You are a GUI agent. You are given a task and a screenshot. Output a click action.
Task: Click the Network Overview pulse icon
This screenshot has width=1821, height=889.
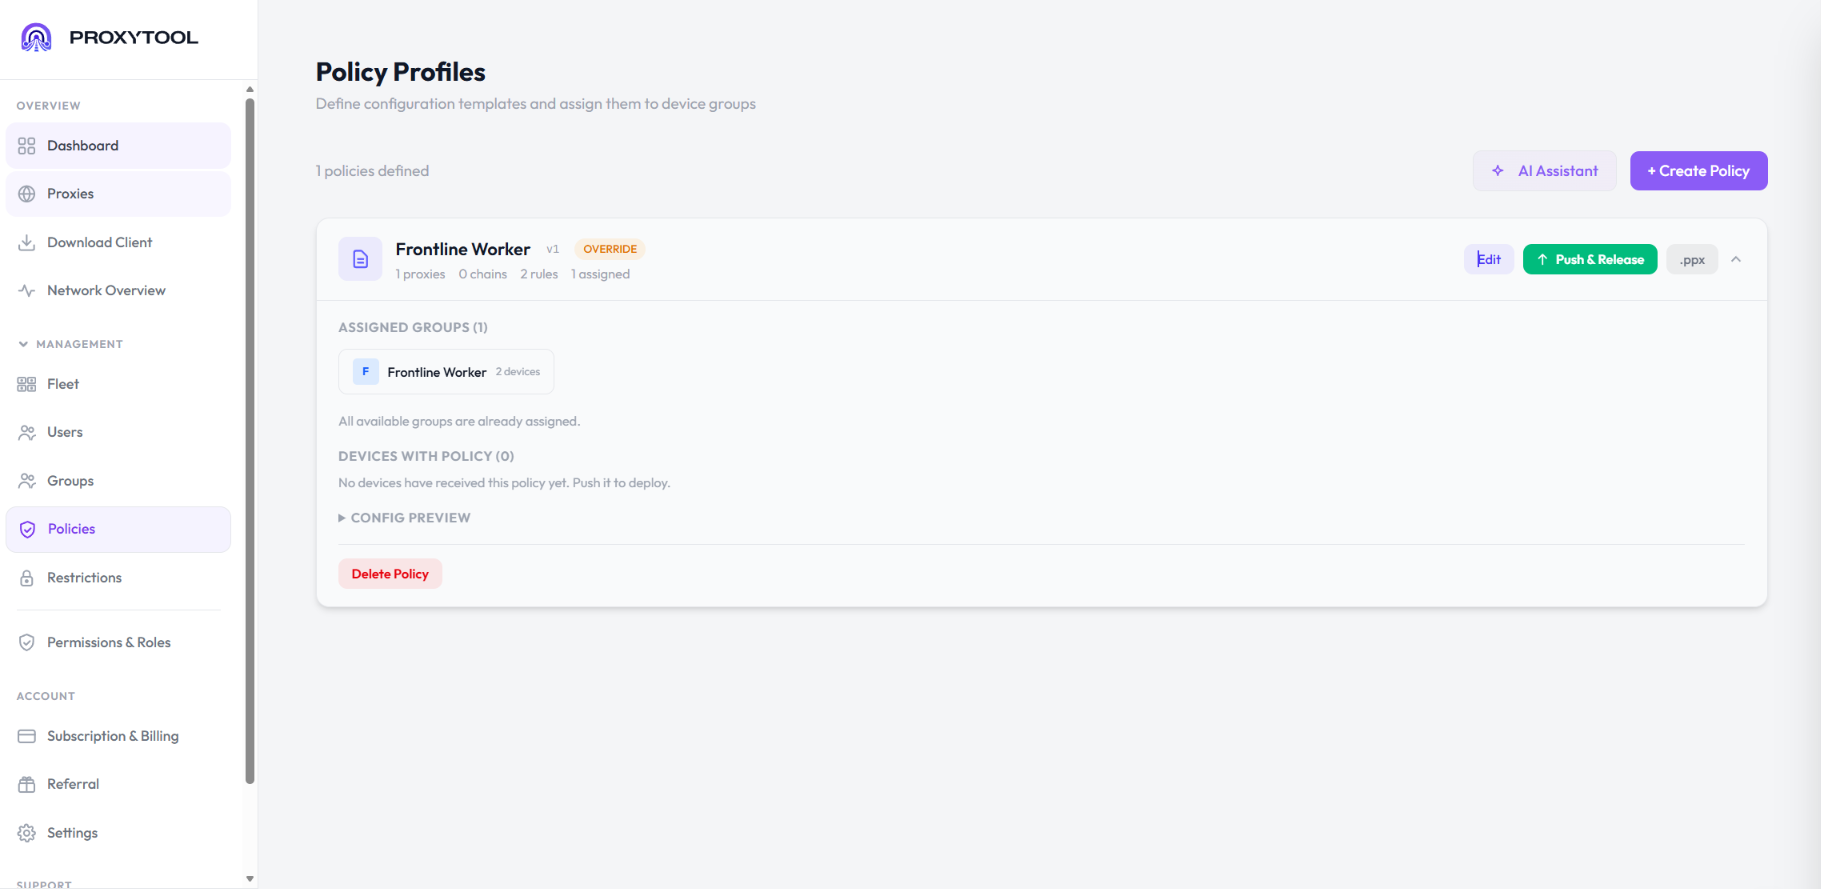click(x=27, y=291)
